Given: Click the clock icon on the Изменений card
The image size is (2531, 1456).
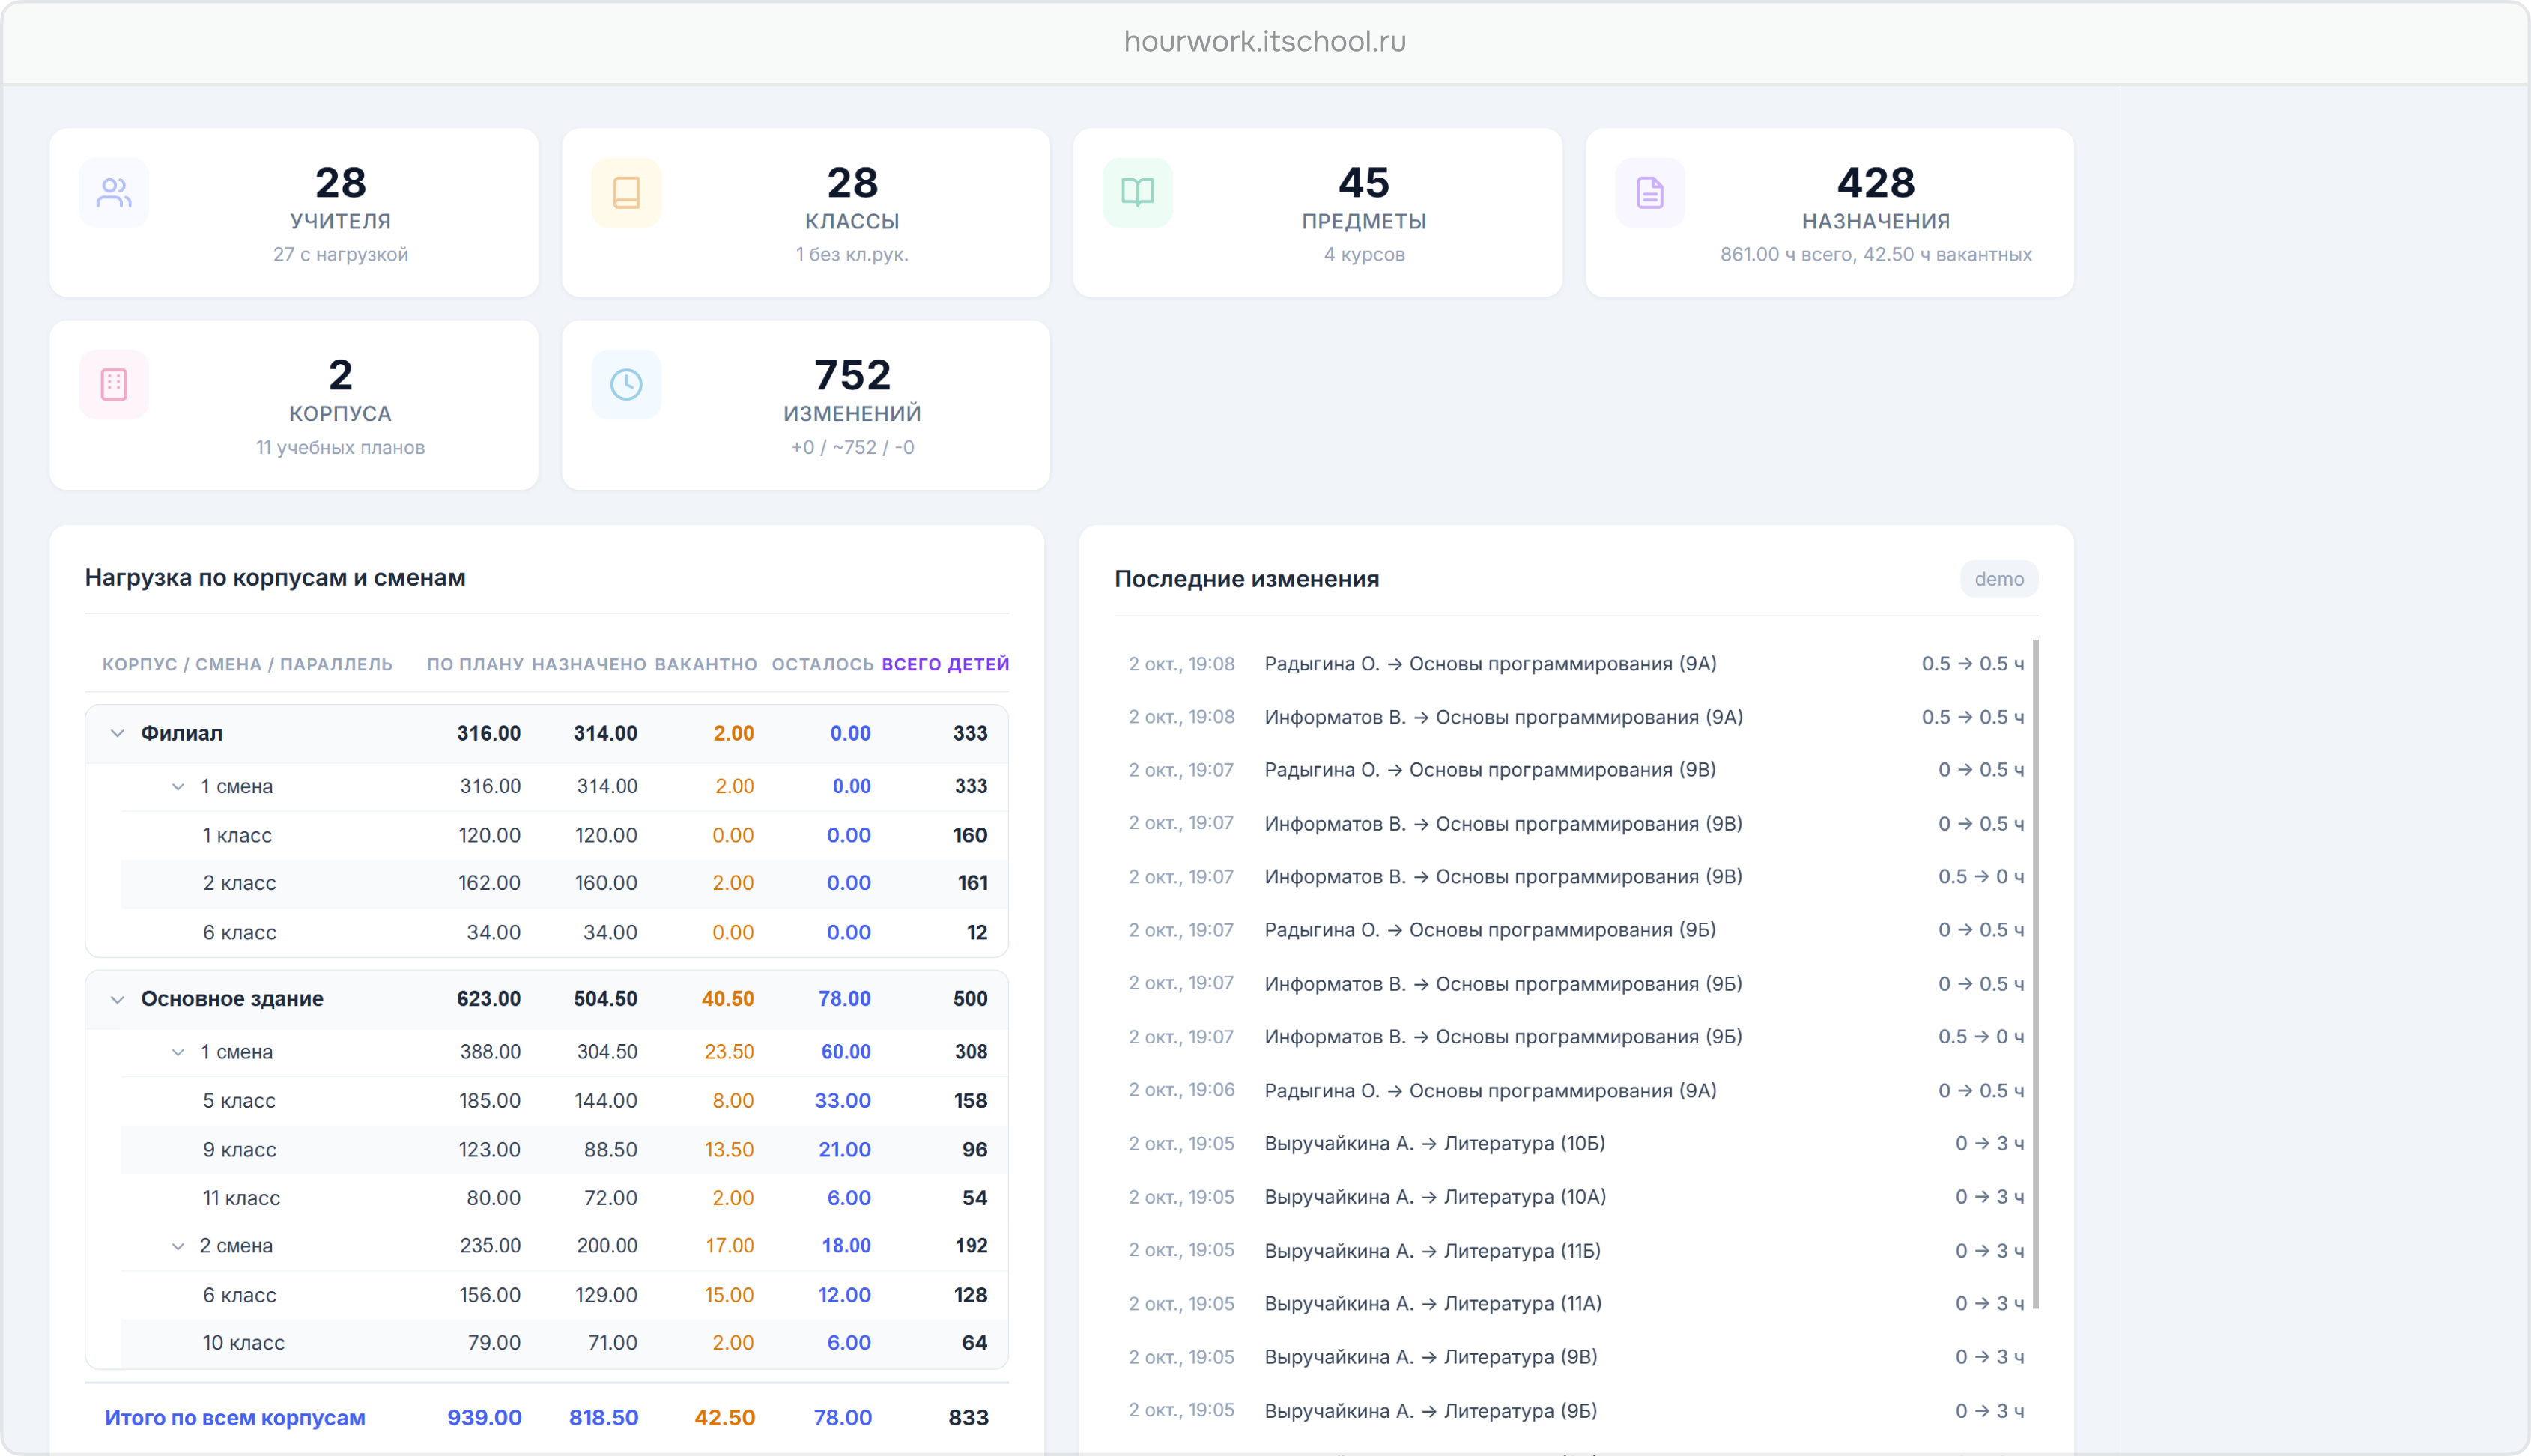Looking at the screenshot, I should click(626, 384).
